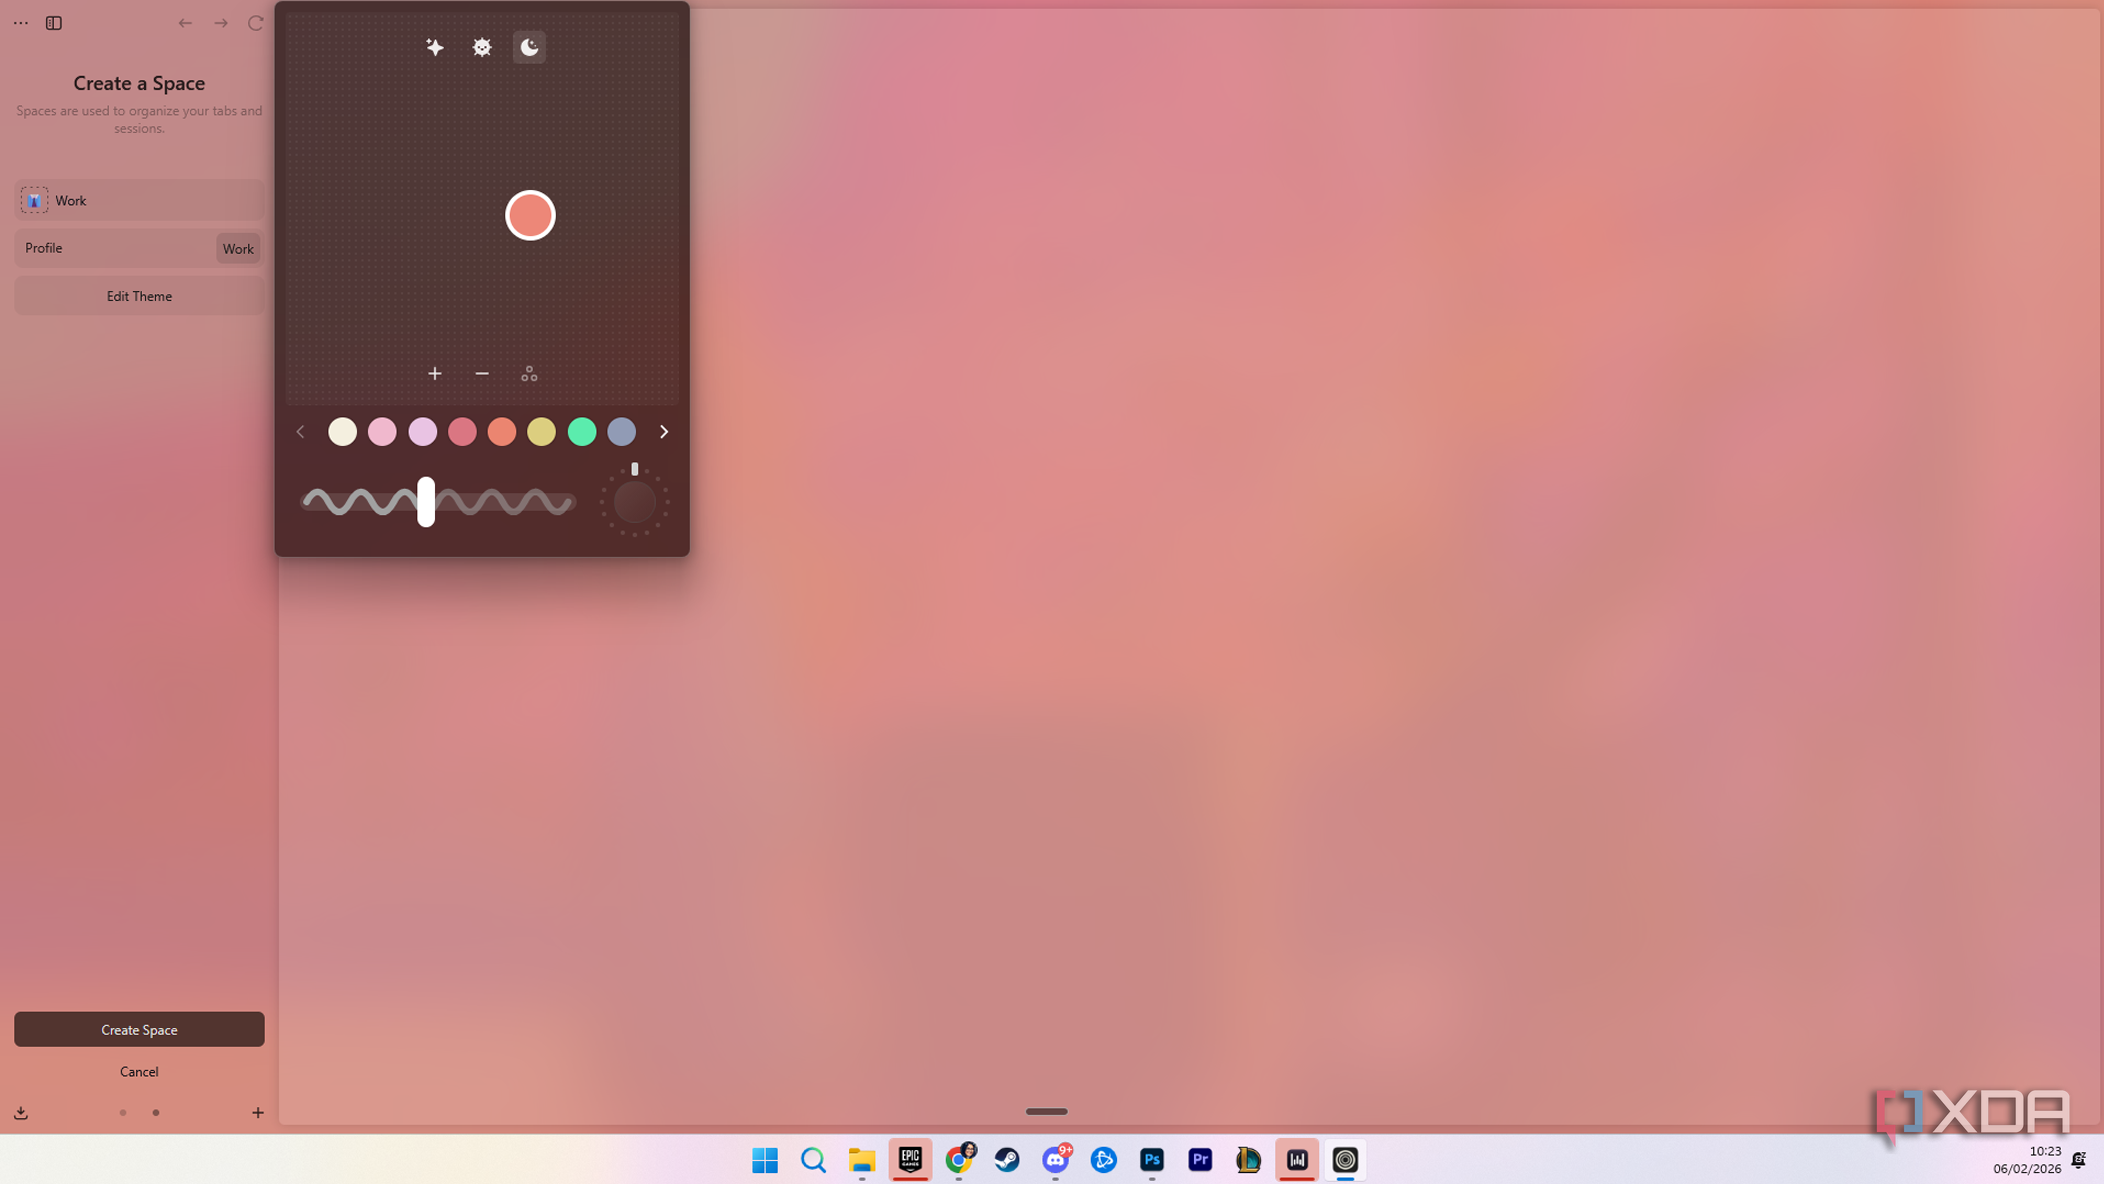Open downloads icon in sidebar footer
Viewport: 2104px width, 1184px height.
21,1113
